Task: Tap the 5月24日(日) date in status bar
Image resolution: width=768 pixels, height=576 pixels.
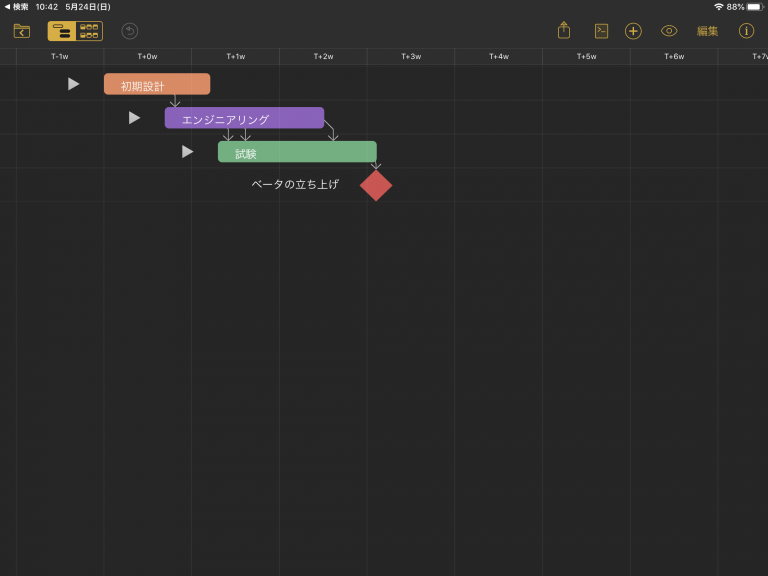Action: point(88,7)
